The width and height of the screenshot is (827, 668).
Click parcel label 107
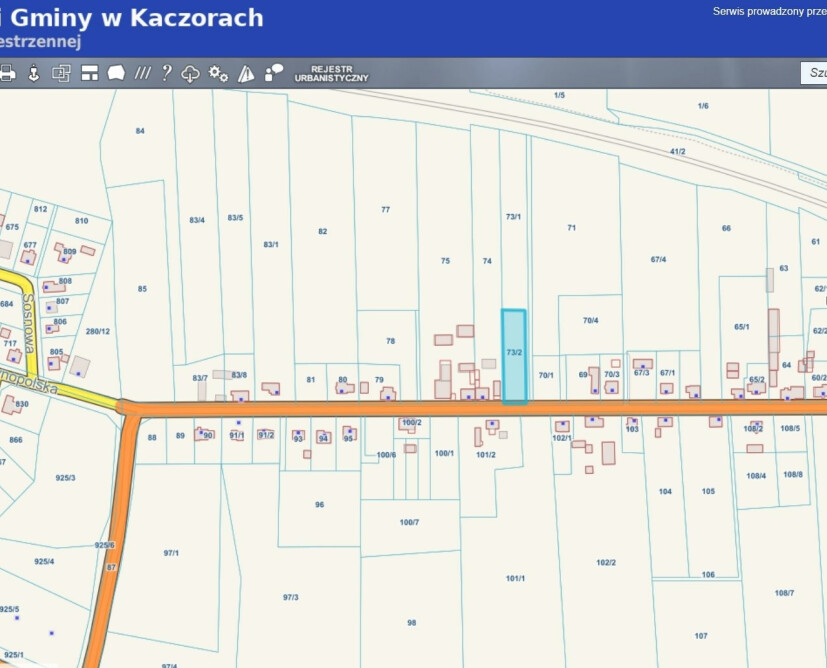point(701,636)
